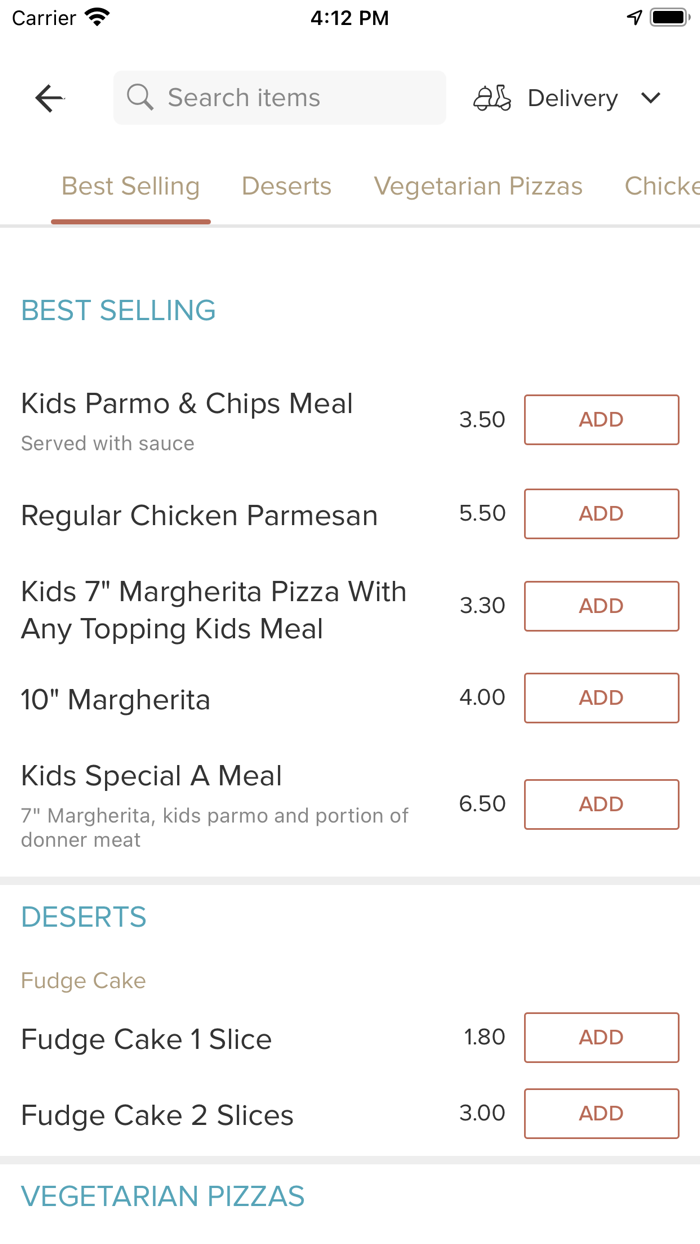Add Fudge Cake 1 Slice to order
Viewport: 700px width, 1244px height.
click(601, 1037)
